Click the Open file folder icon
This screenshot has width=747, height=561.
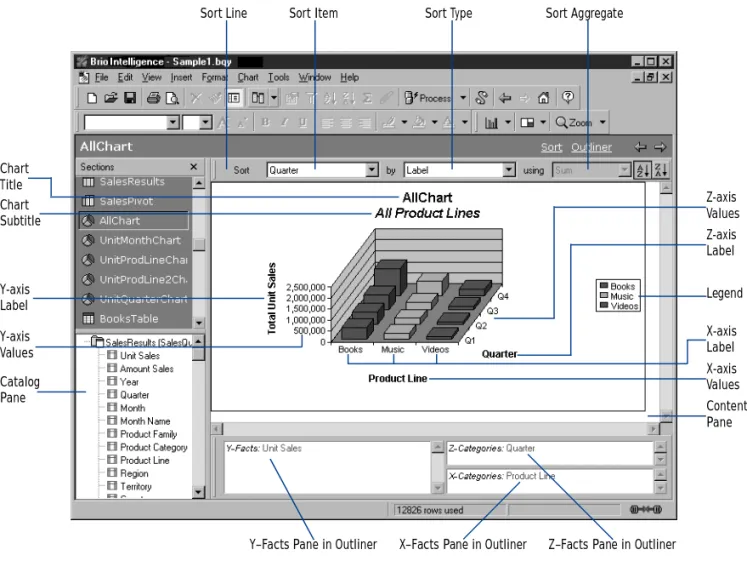(x=111, y=98)
